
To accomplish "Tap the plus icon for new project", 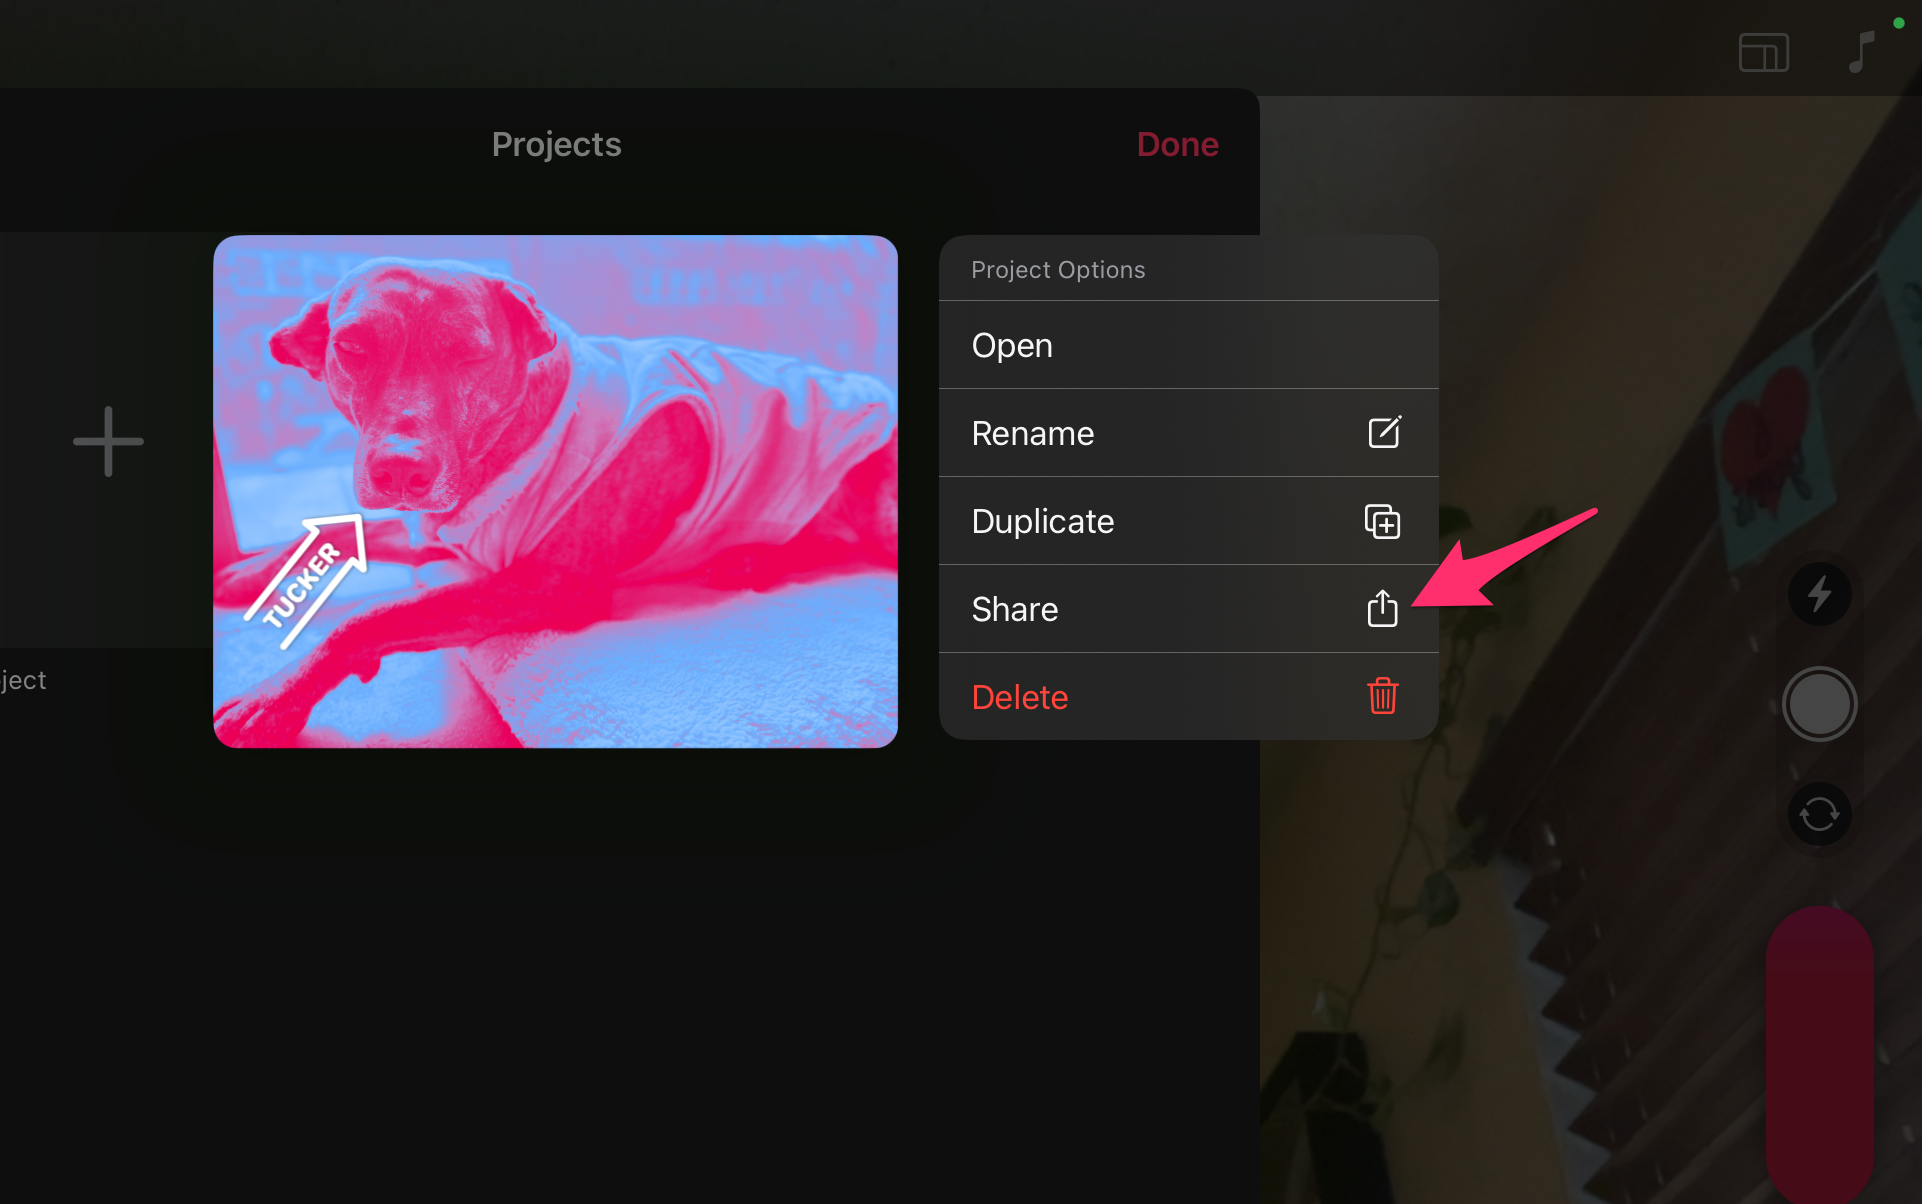I will [108, 441].
